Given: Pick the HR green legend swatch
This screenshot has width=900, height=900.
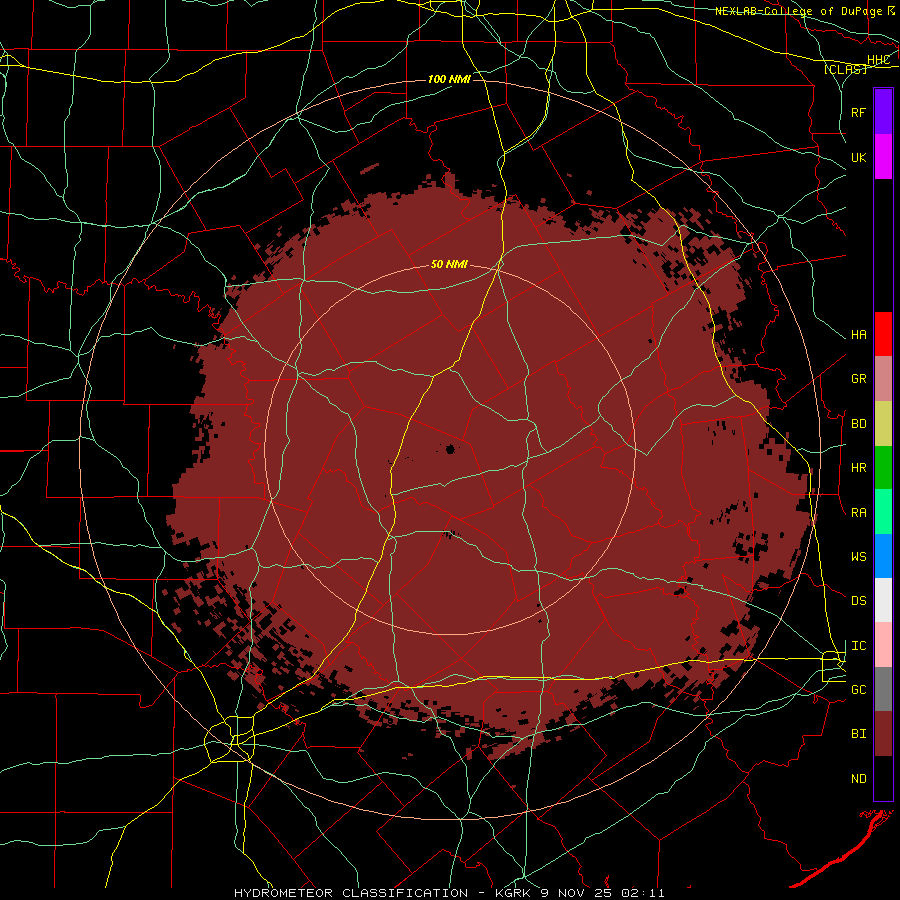Looking at the screenshot, I should (883, 468).
